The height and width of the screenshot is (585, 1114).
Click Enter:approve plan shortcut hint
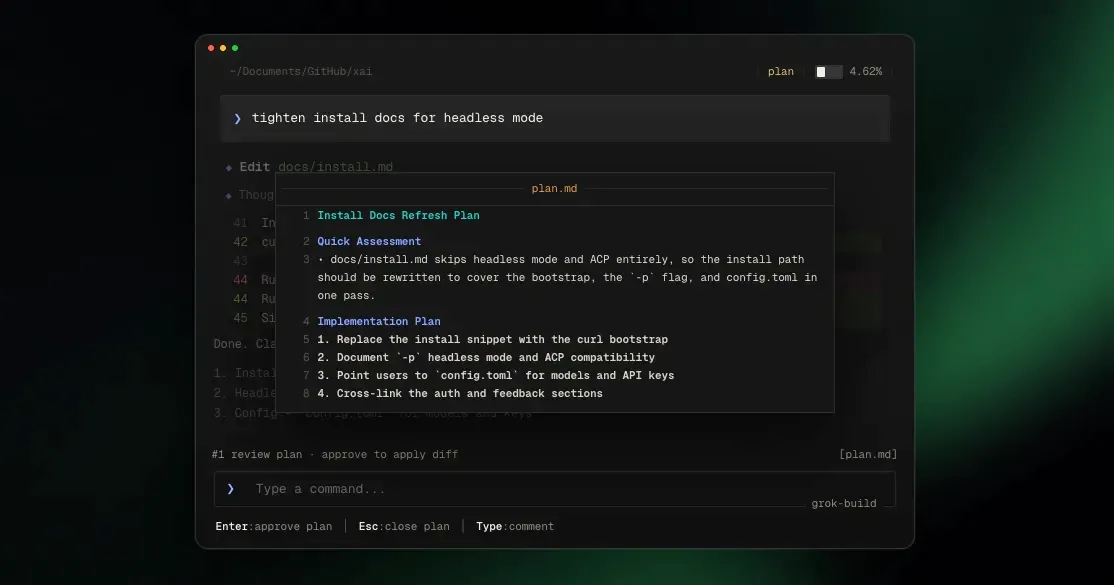point(274,527)
